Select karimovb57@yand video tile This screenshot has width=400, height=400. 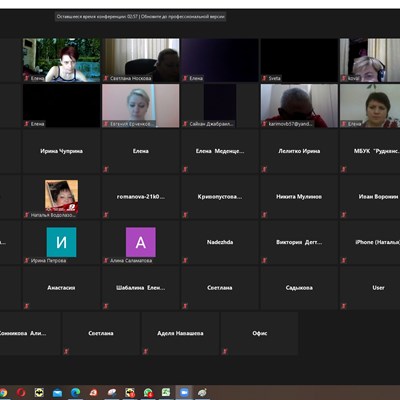coord(299,106)
